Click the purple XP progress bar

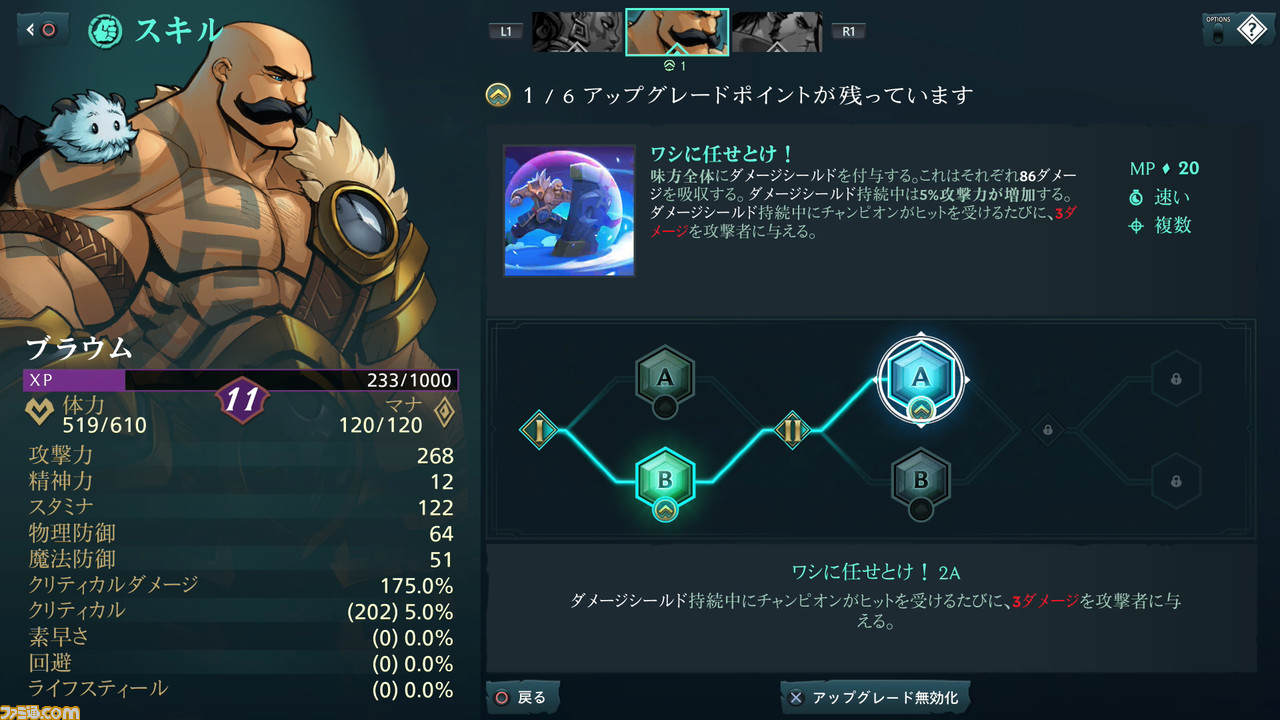[x=241, y=380]
